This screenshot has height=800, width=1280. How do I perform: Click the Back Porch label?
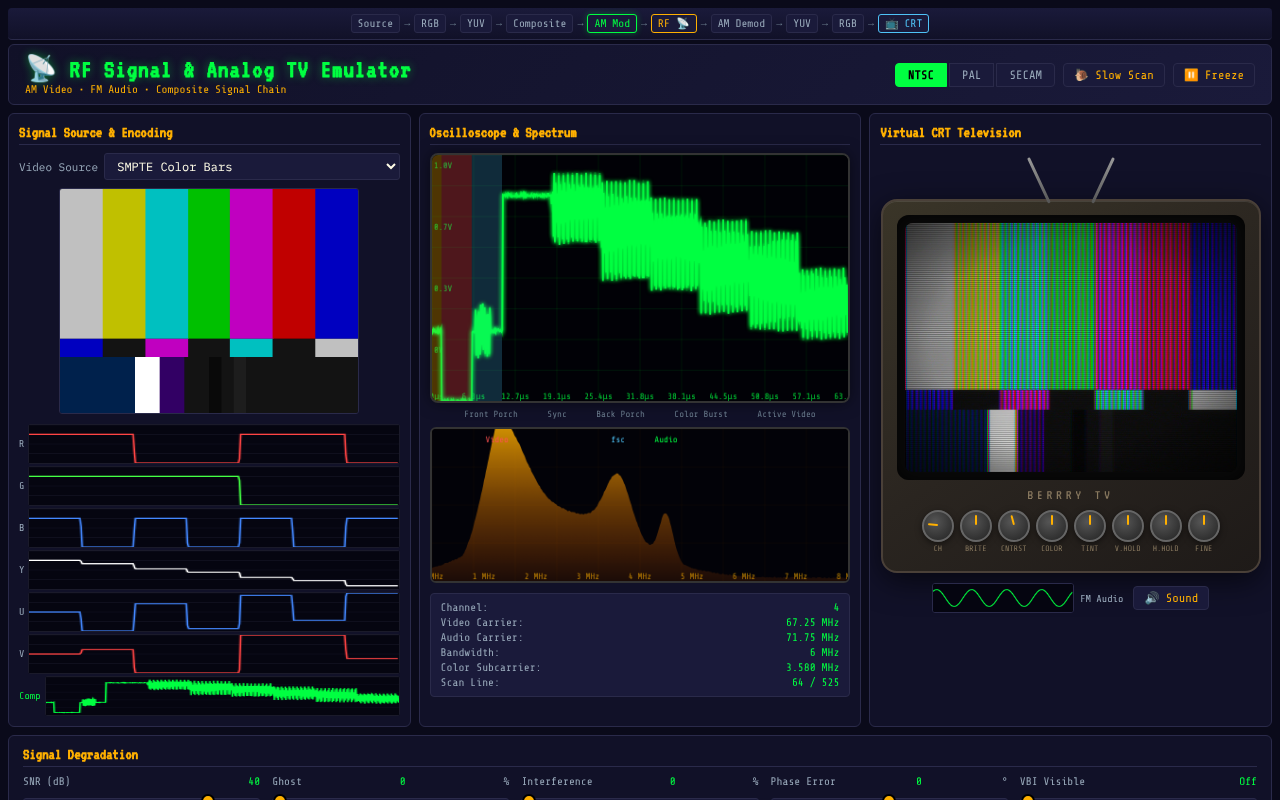tap(621, 414)
